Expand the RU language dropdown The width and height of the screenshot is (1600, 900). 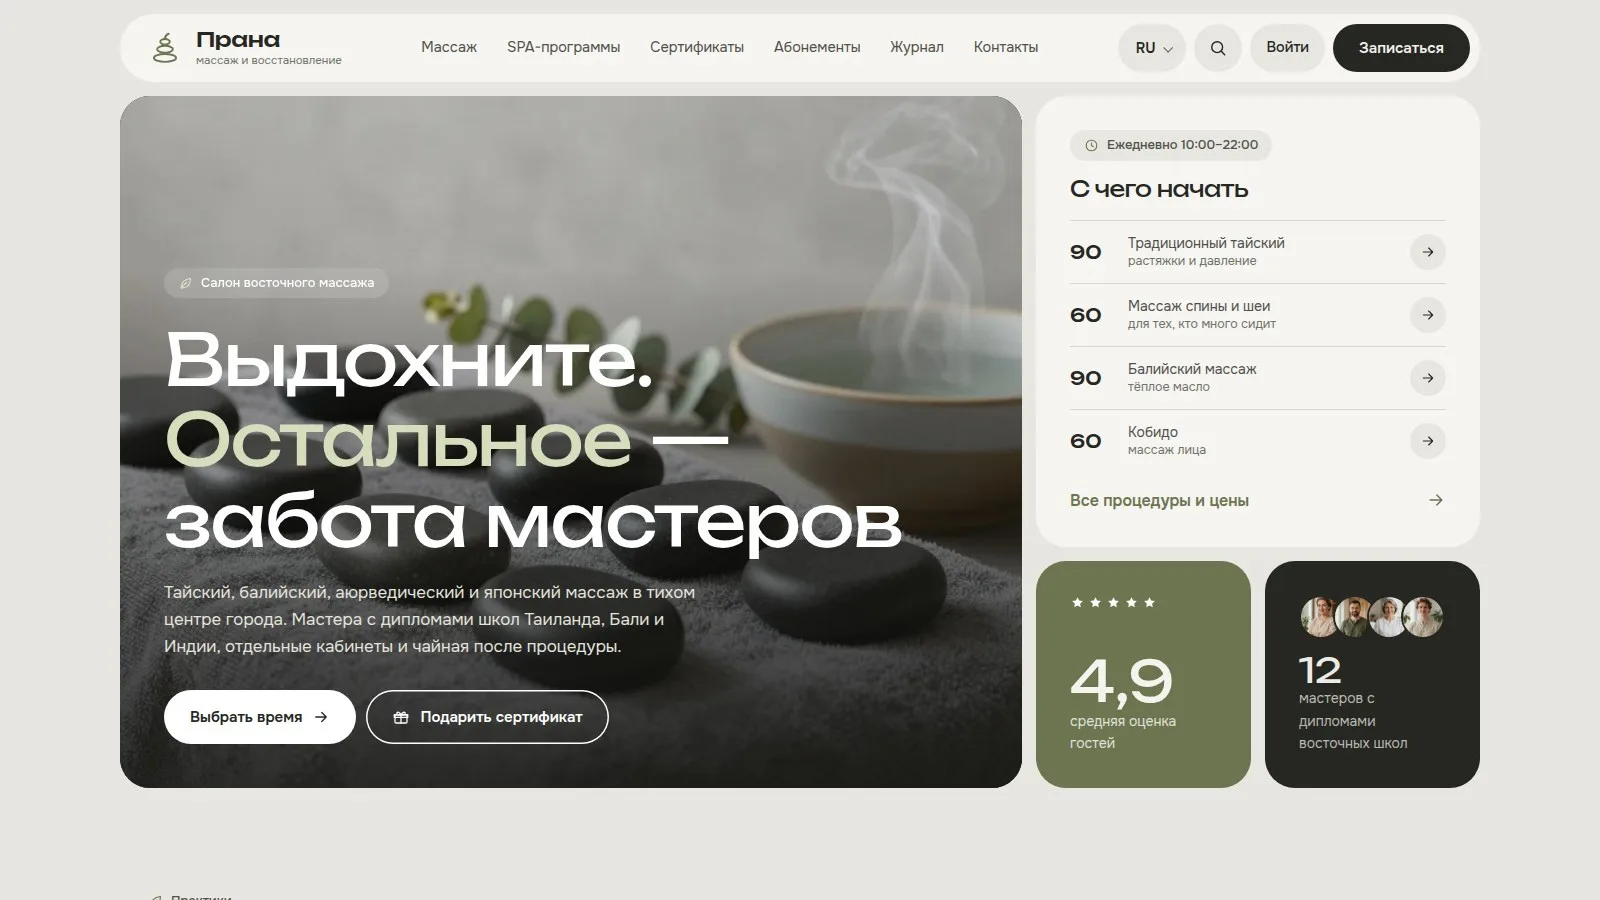1153,48
